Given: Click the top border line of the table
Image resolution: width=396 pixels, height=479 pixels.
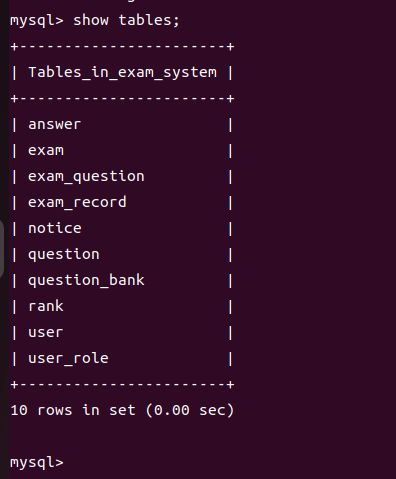Looking at the screenshot, I should click(x=122, y=46).
